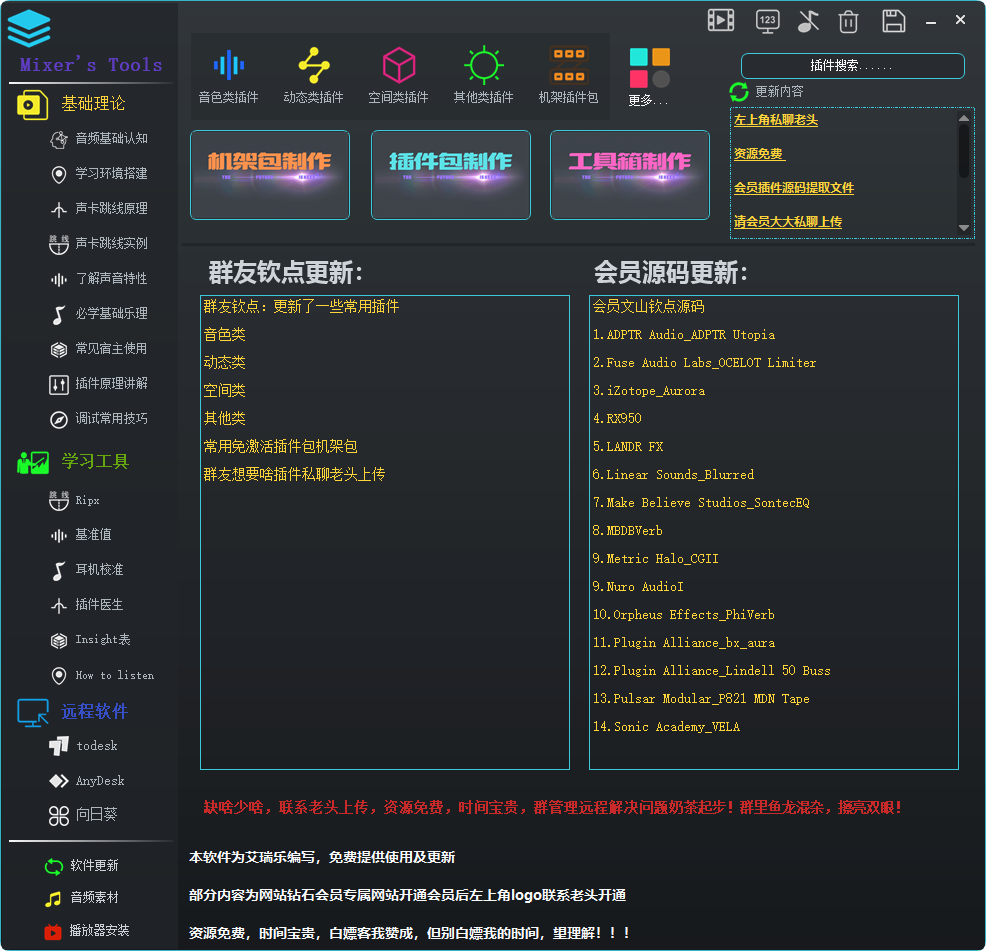Screen dimensions: 986x951
Task: Open the 请会员大大私聊上传 link
Action: click(788, 222)
